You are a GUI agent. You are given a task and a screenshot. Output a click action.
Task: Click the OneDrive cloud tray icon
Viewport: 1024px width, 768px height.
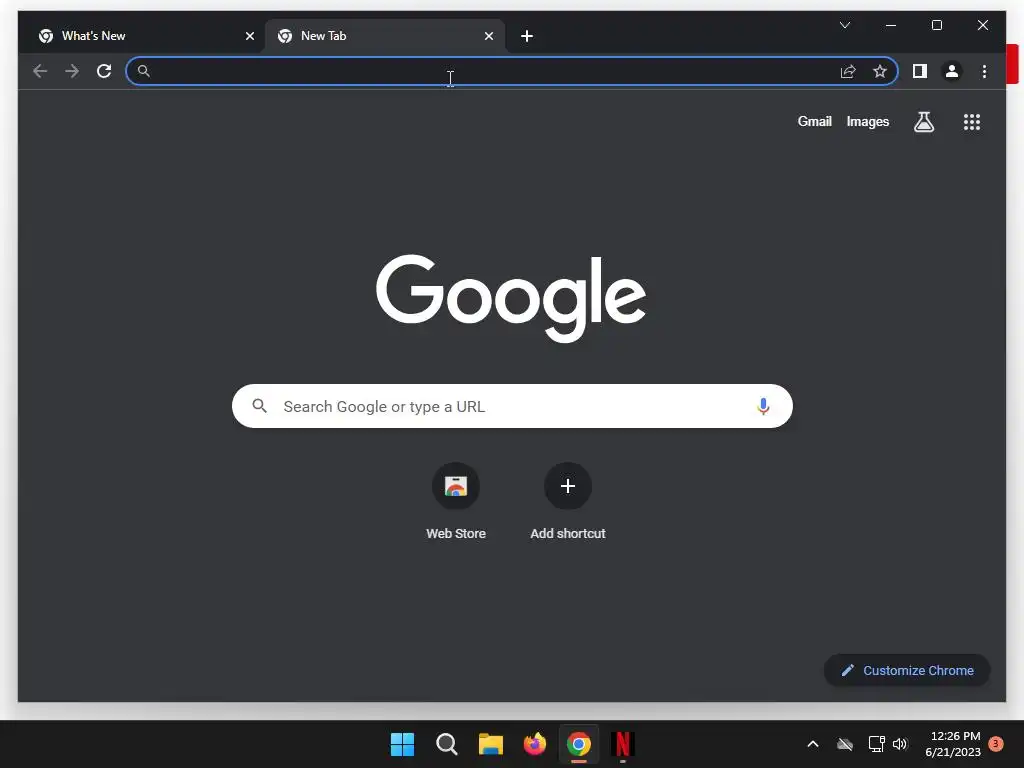pos(845,744)
